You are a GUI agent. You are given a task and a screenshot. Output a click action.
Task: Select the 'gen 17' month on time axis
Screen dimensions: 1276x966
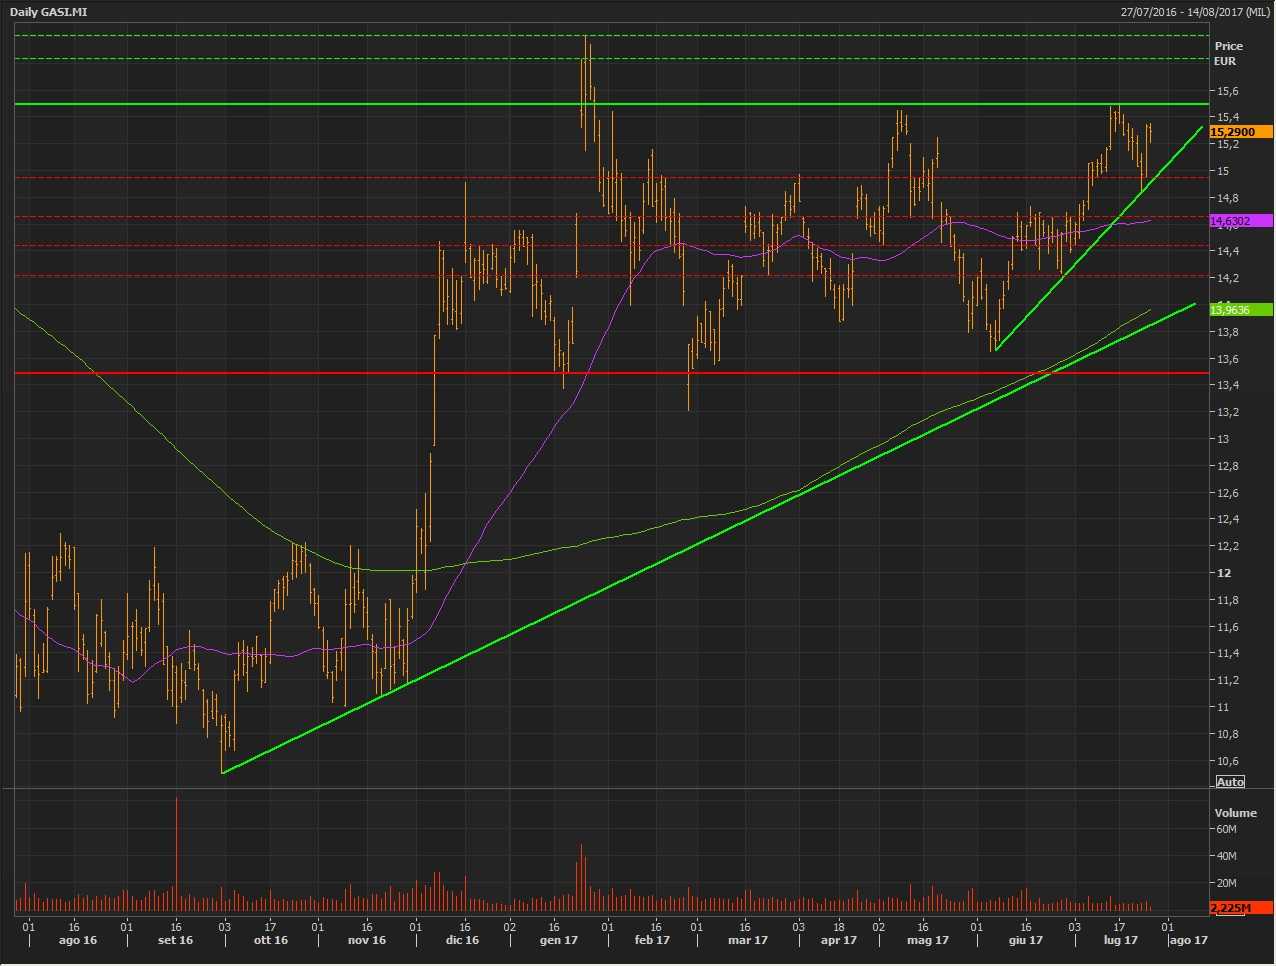point(558,940)
